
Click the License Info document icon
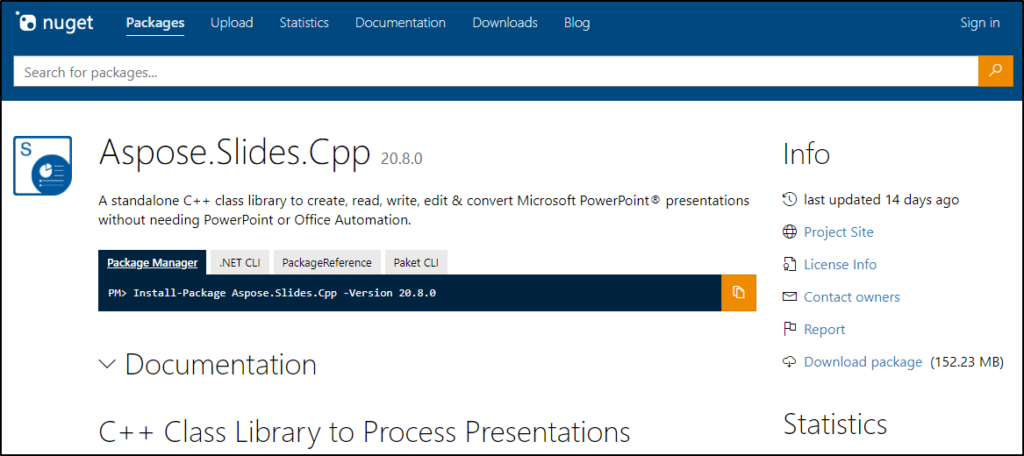tap(790, 265)
